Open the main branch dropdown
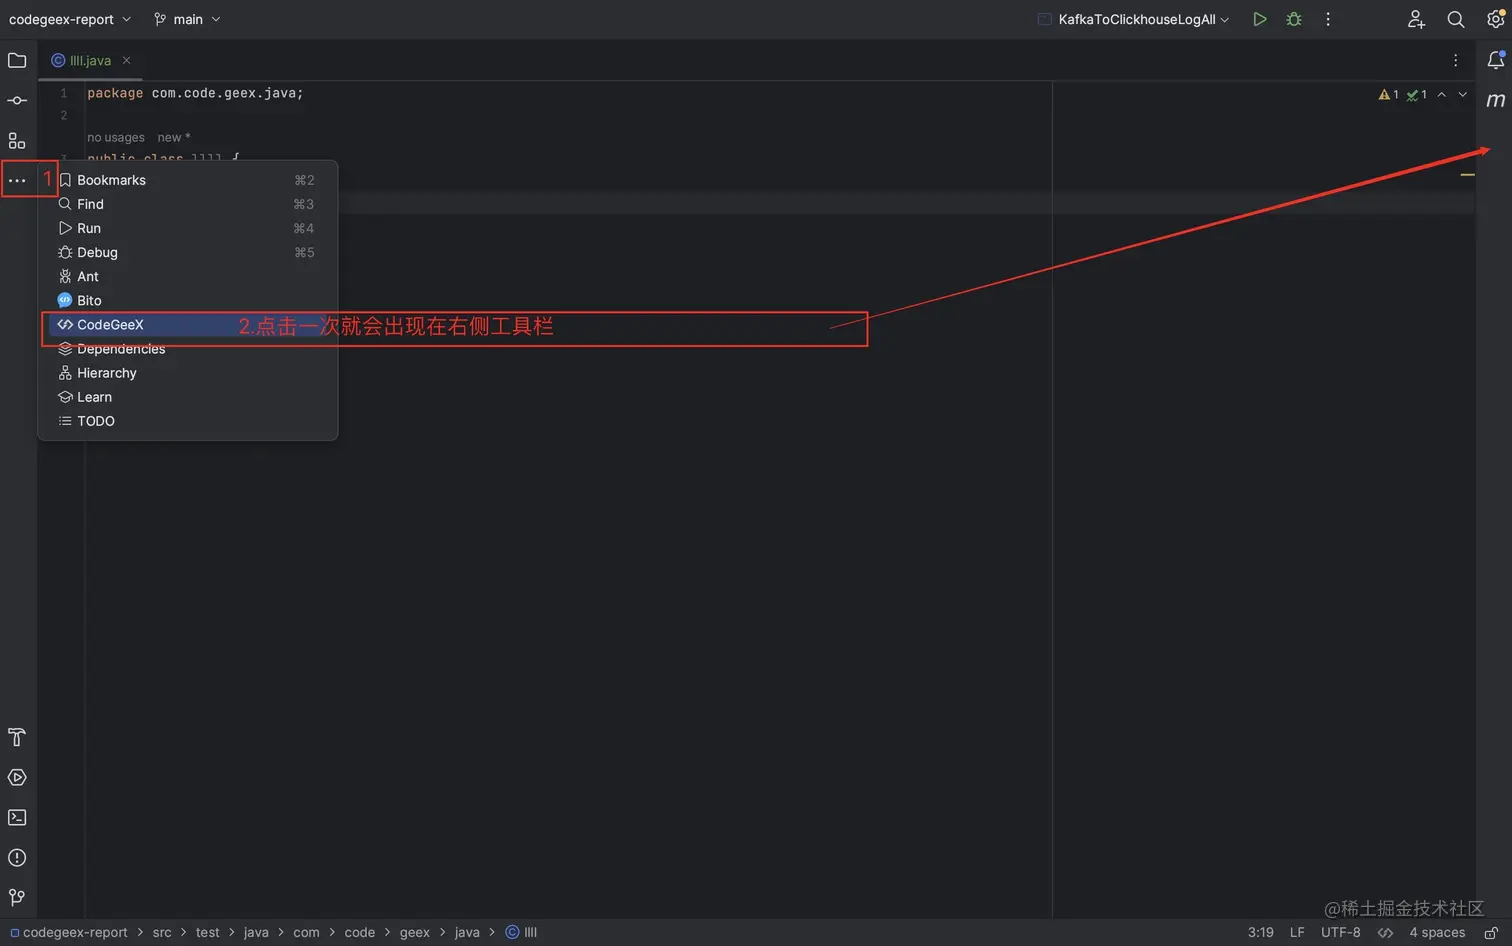1512x946 pixels. click(187, 19)
